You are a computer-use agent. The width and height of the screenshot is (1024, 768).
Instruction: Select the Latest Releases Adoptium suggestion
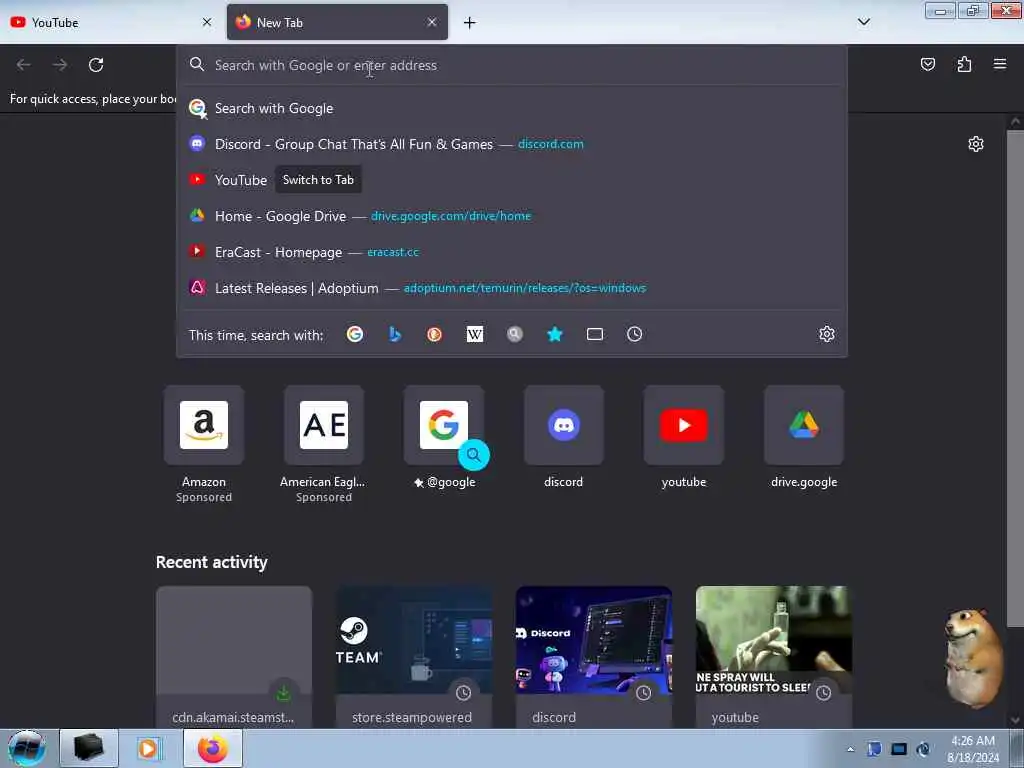click(512, 288)
